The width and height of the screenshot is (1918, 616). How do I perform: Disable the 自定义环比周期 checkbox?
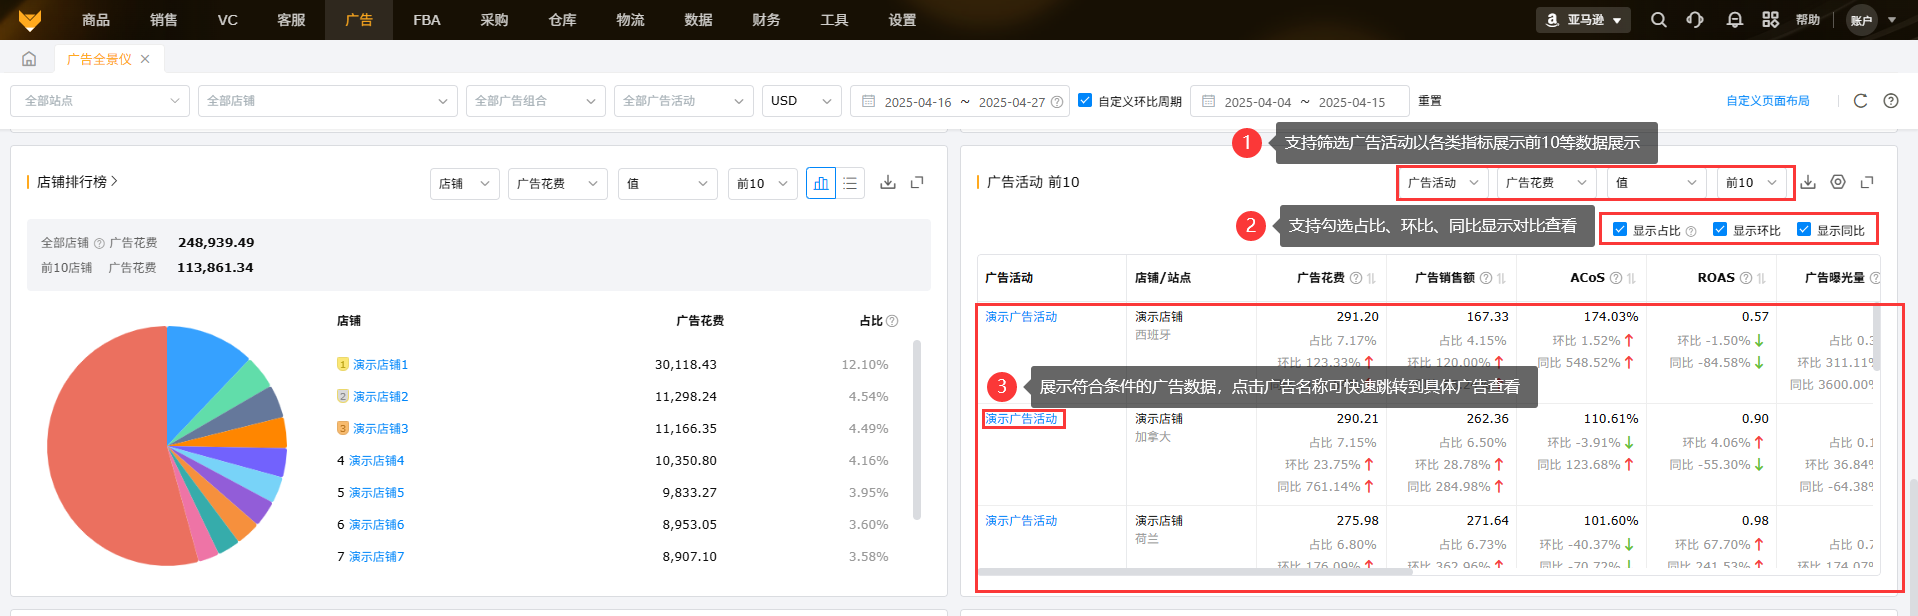click(x=1085, y=101)
